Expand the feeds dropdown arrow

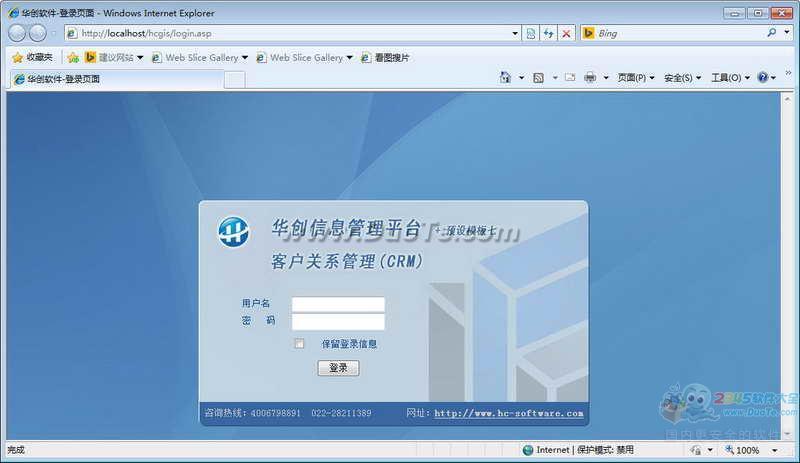point(555,78)
